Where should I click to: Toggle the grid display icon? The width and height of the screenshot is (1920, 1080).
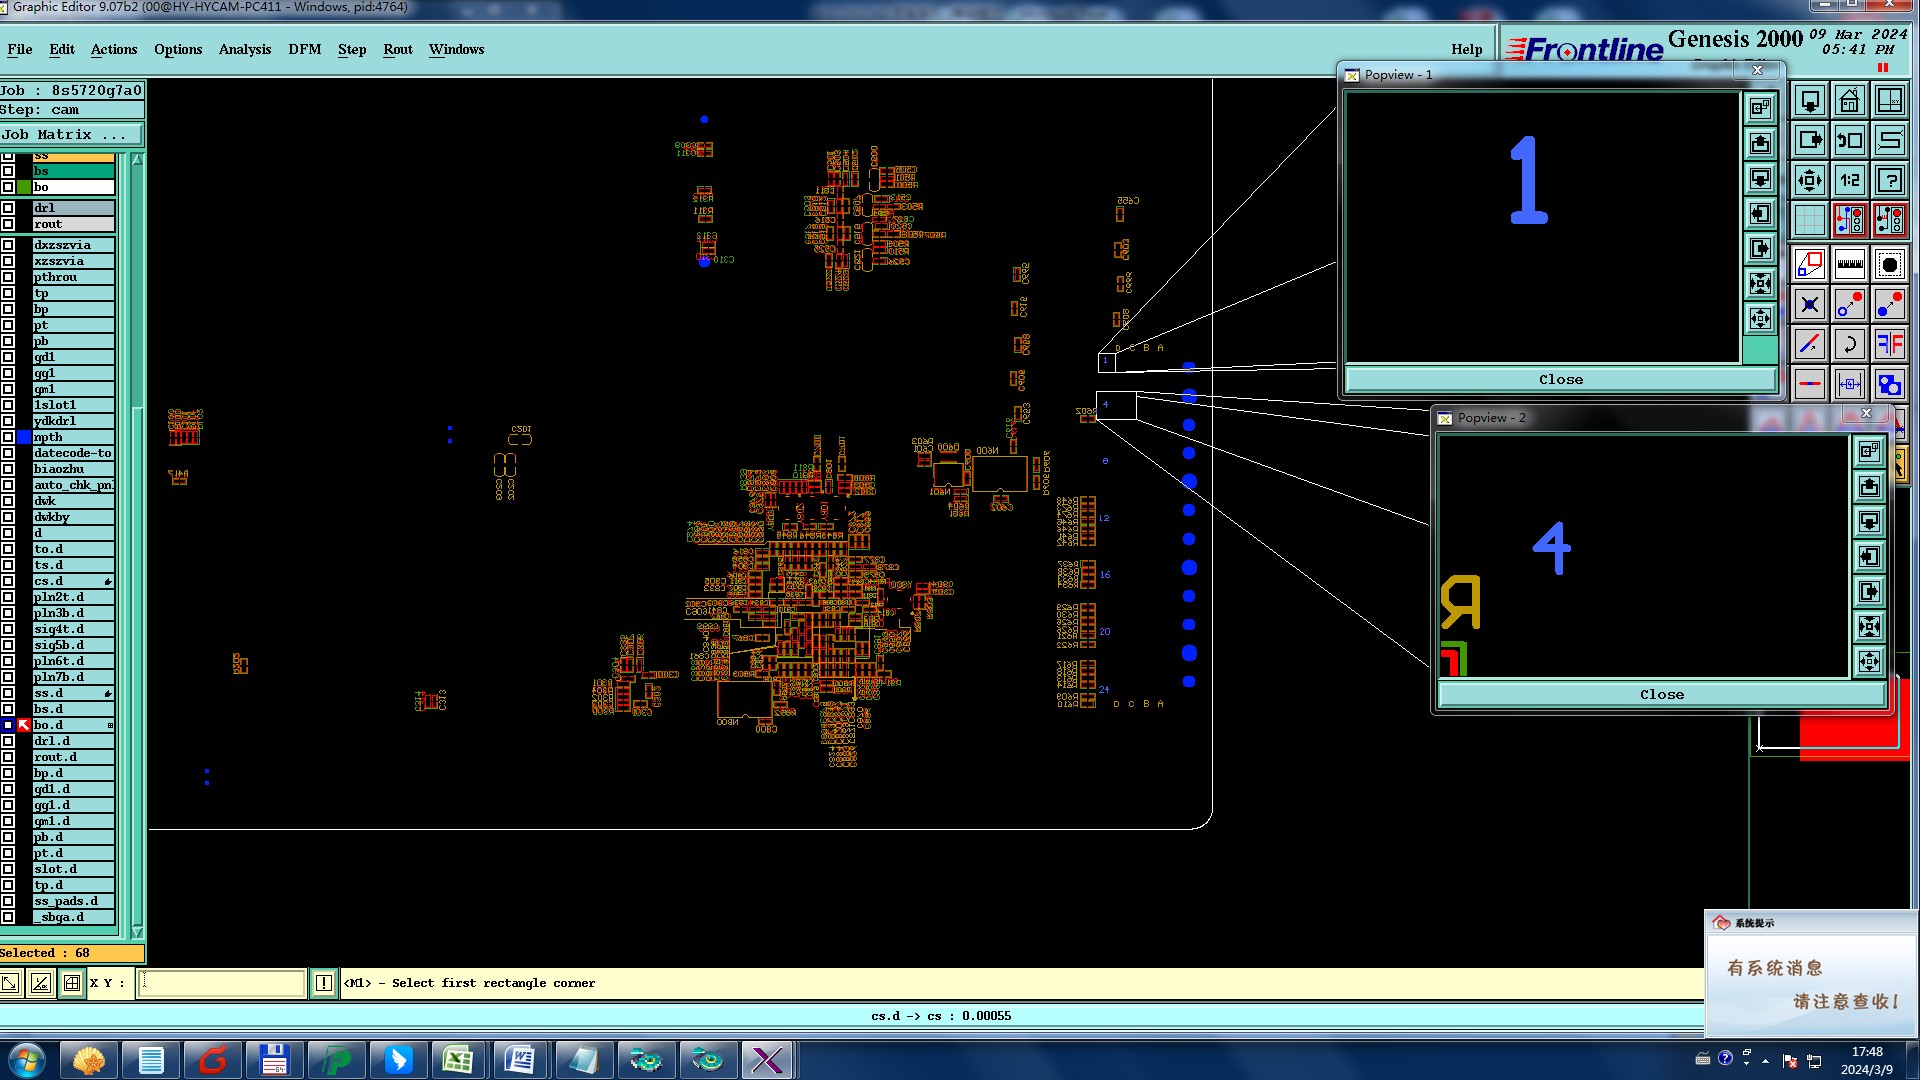[x=1809, y=219]
